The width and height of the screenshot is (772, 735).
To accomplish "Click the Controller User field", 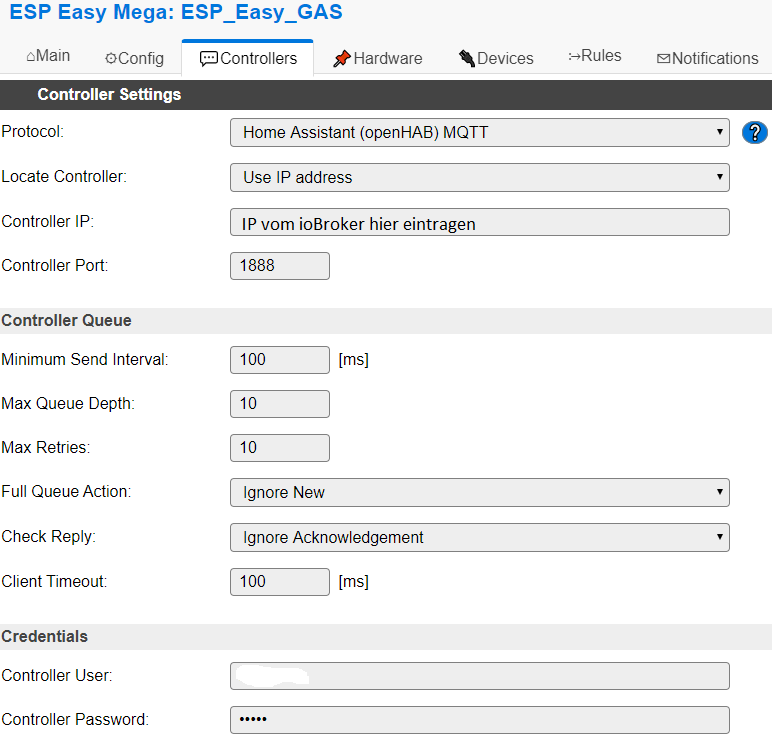I will point(479,676).
